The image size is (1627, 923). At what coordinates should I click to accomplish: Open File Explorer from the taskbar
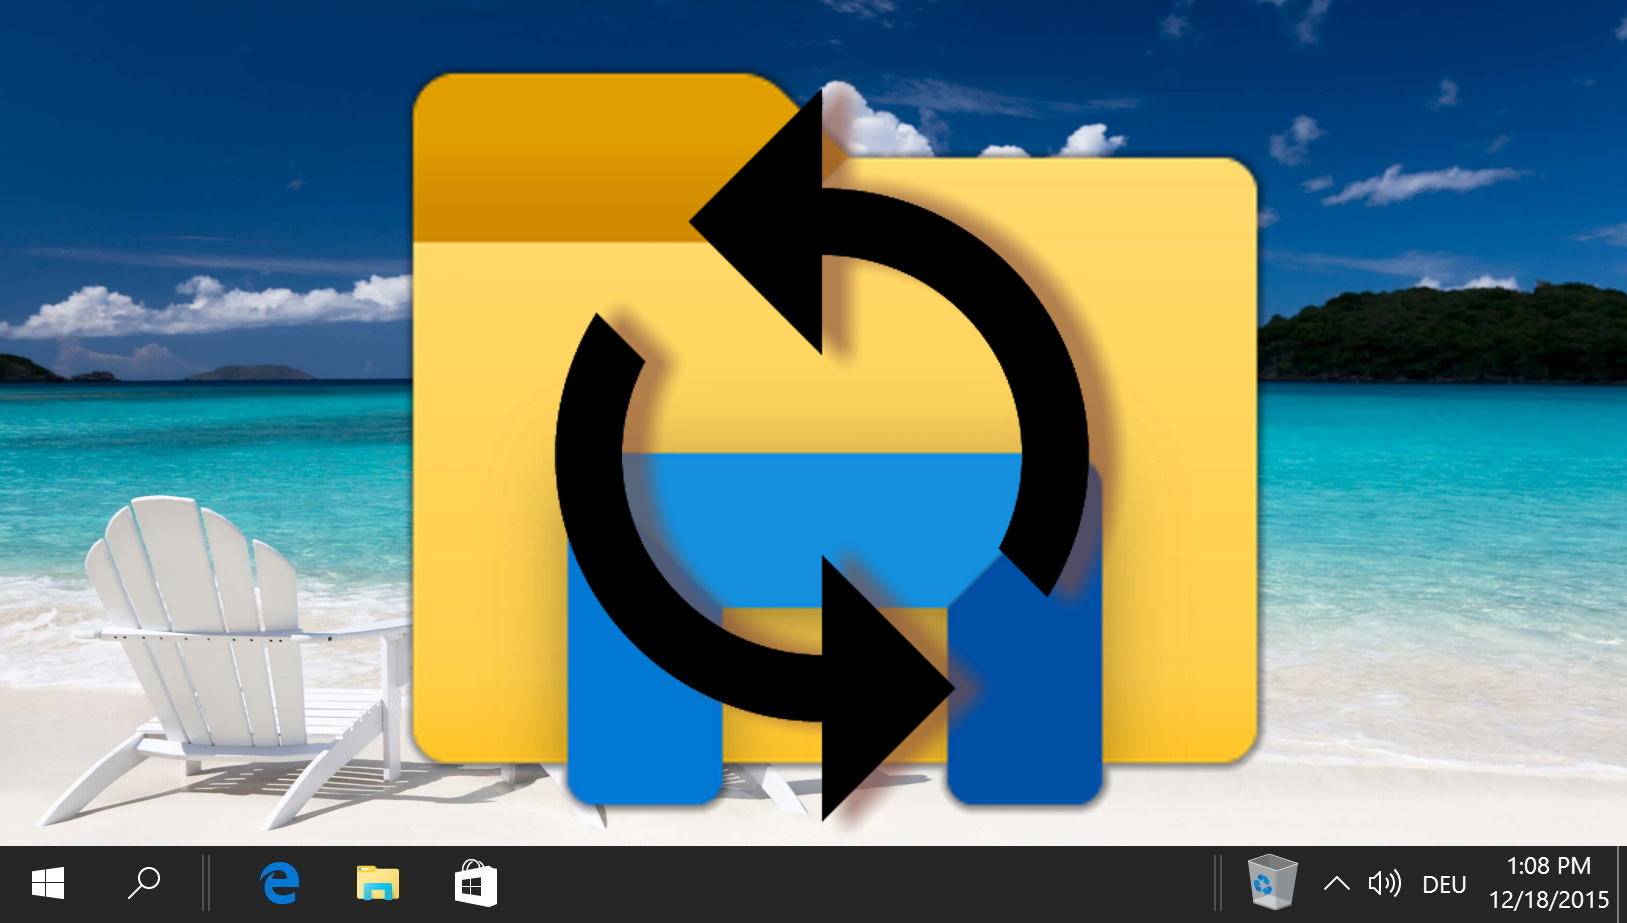(x=378, y=884)
